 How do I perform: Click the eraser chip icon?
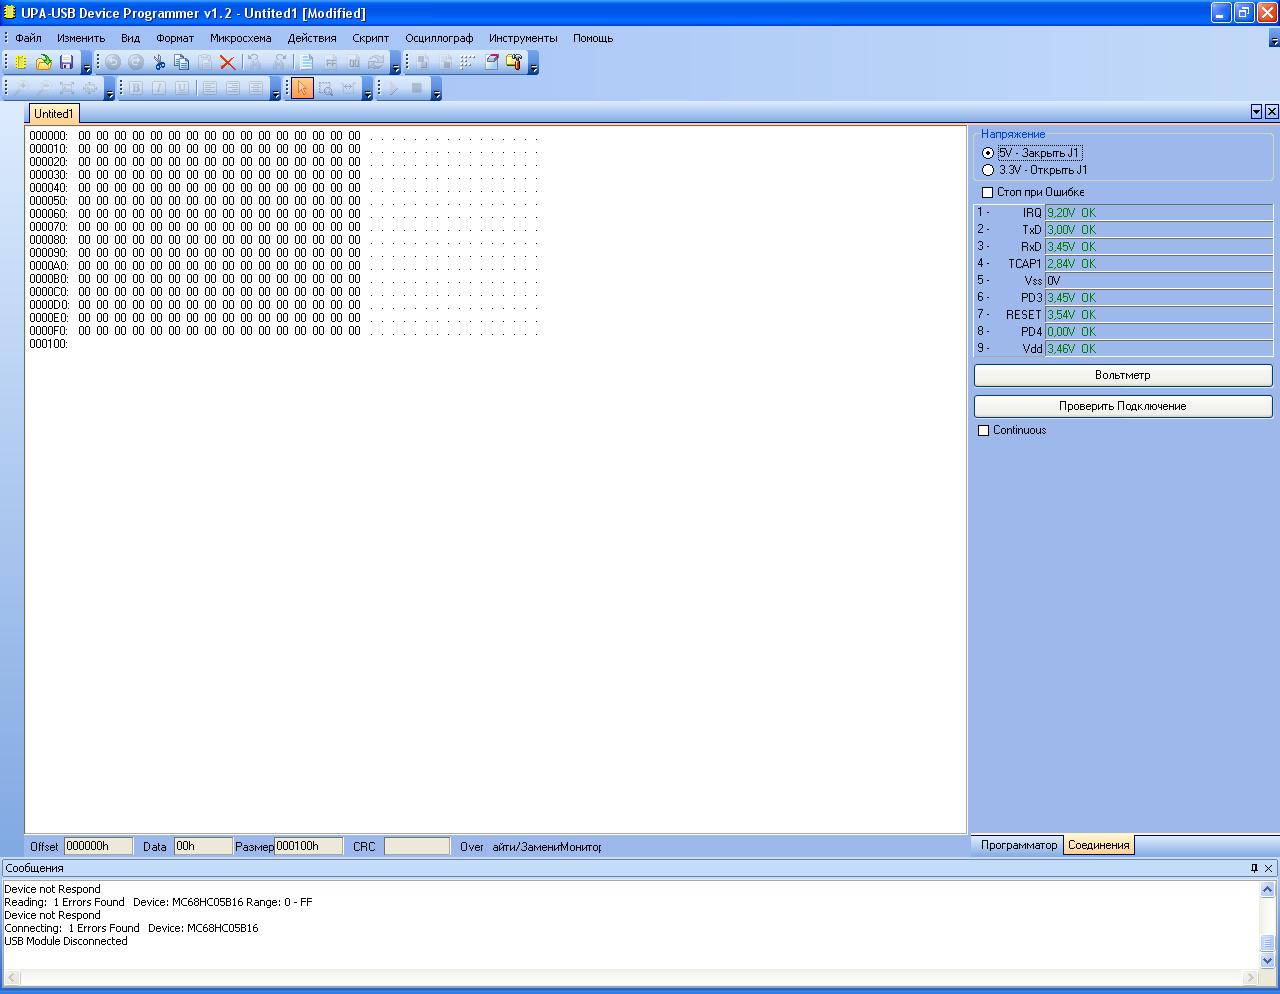coord(491,62)
